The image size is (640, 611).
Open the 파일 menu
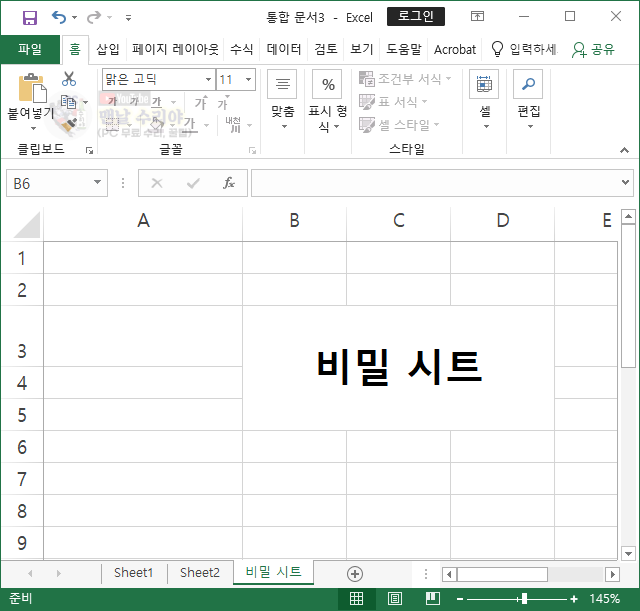pyautogui.click(x=30, y=49)
